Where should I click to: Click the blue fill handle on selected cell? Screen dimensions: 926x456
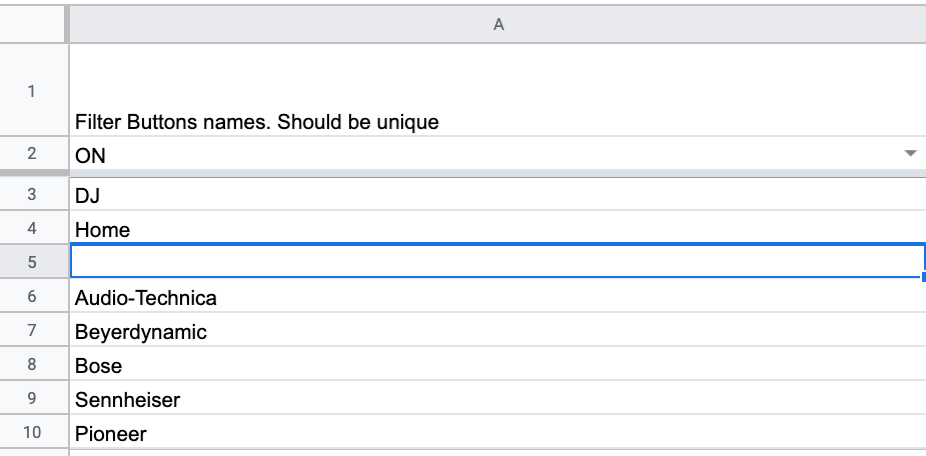pyautogui.click(x=923, y=277)
